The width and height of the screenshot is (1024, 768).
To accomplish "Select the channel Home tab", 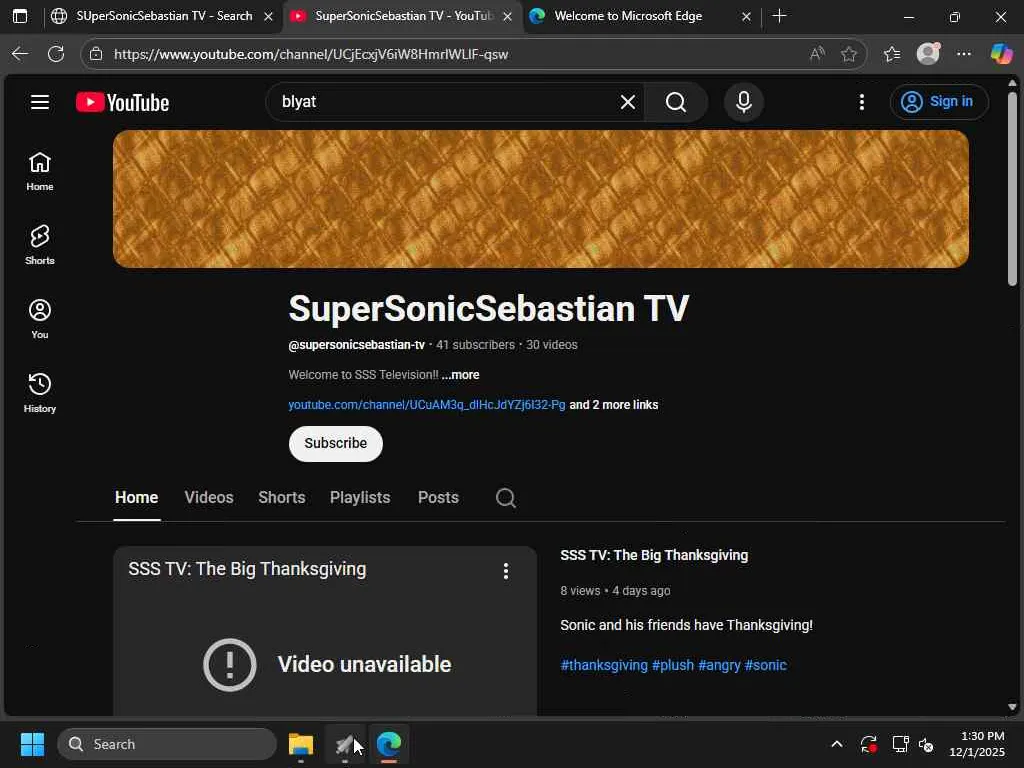I will [x=136, y=498].
